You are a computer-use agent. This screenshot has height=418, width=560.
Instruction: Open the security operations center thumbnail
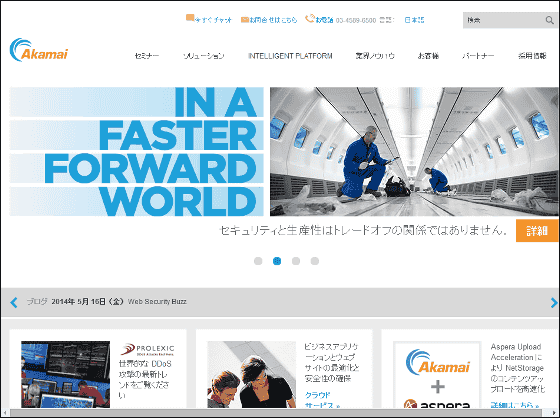tap(65, 374)
